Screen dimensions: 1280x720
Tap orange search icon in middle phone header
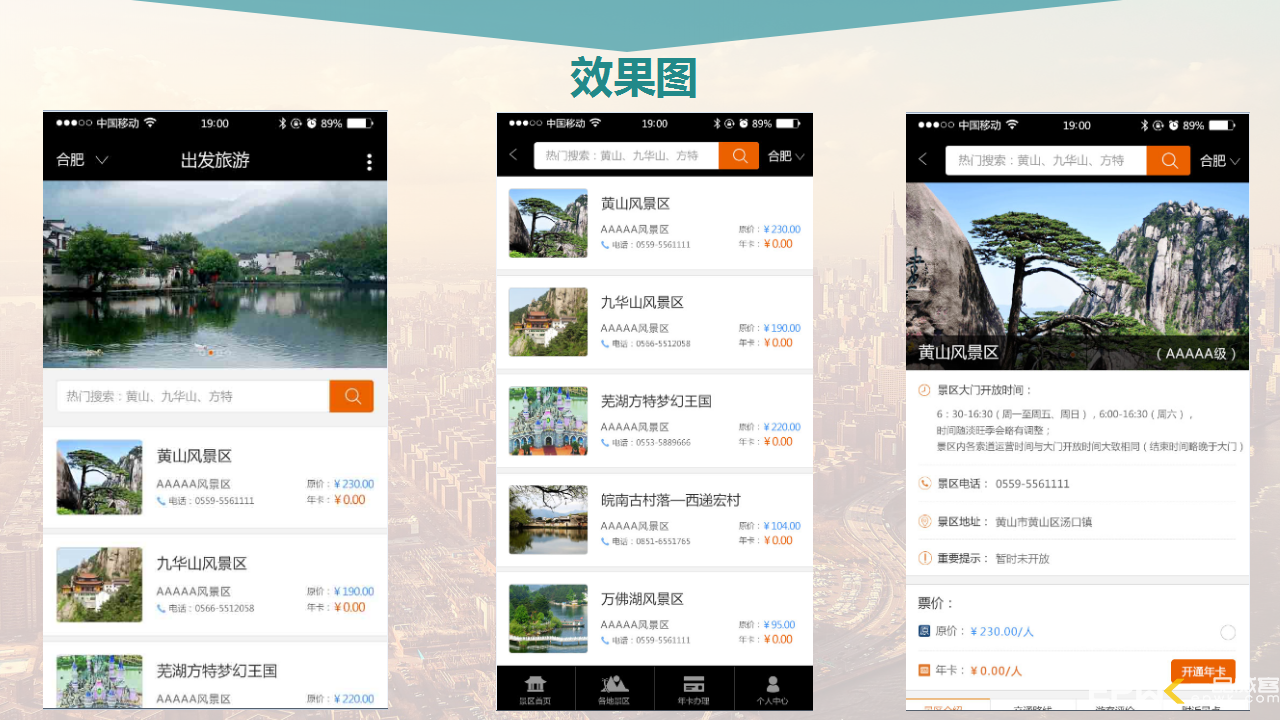[739, 156]
